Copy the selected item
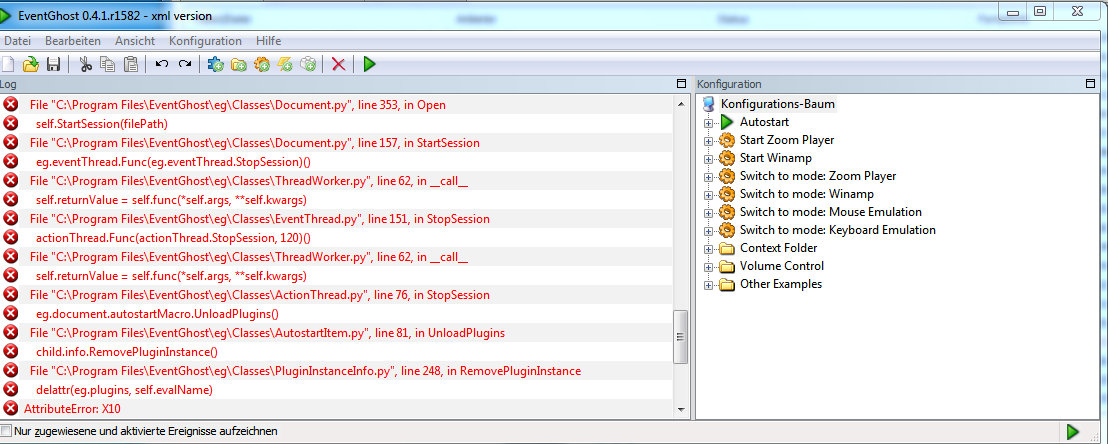Screen dimensions: 1108x444 tap(107, 64)
